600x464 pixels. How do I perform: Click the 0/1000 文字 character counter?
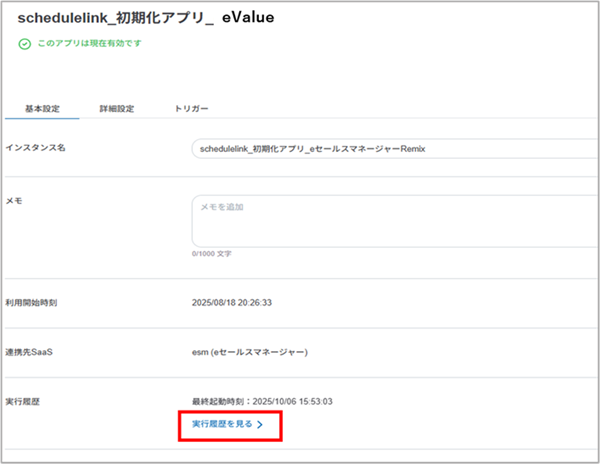pos(211,254)
